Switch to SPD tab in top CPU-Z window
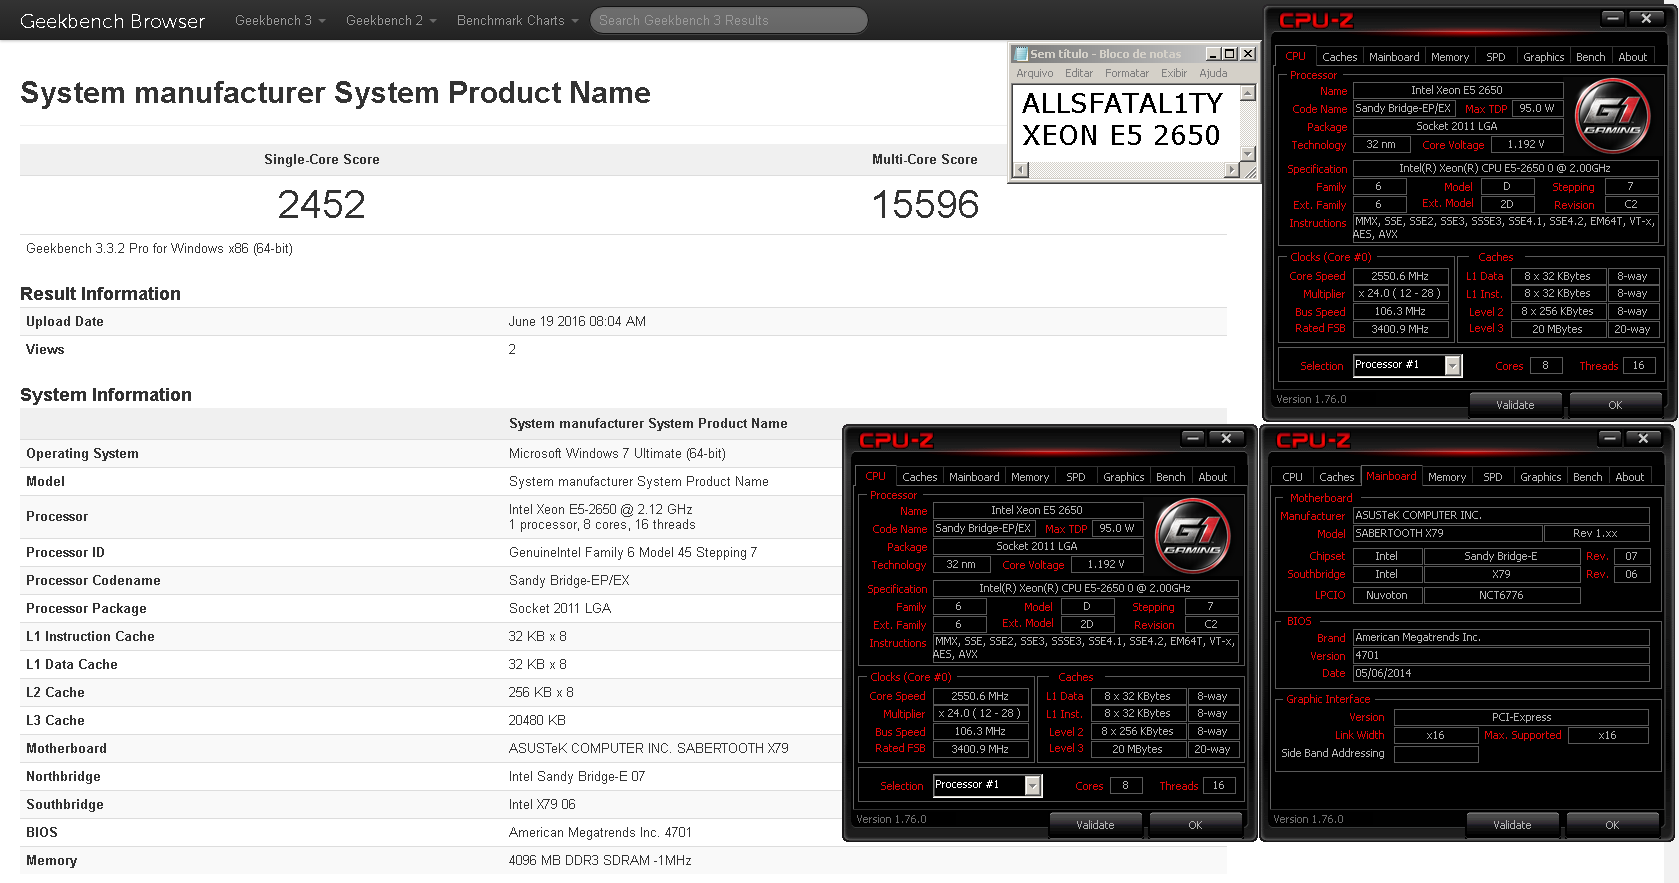Screen dimensions: 1679x883 1495,57
